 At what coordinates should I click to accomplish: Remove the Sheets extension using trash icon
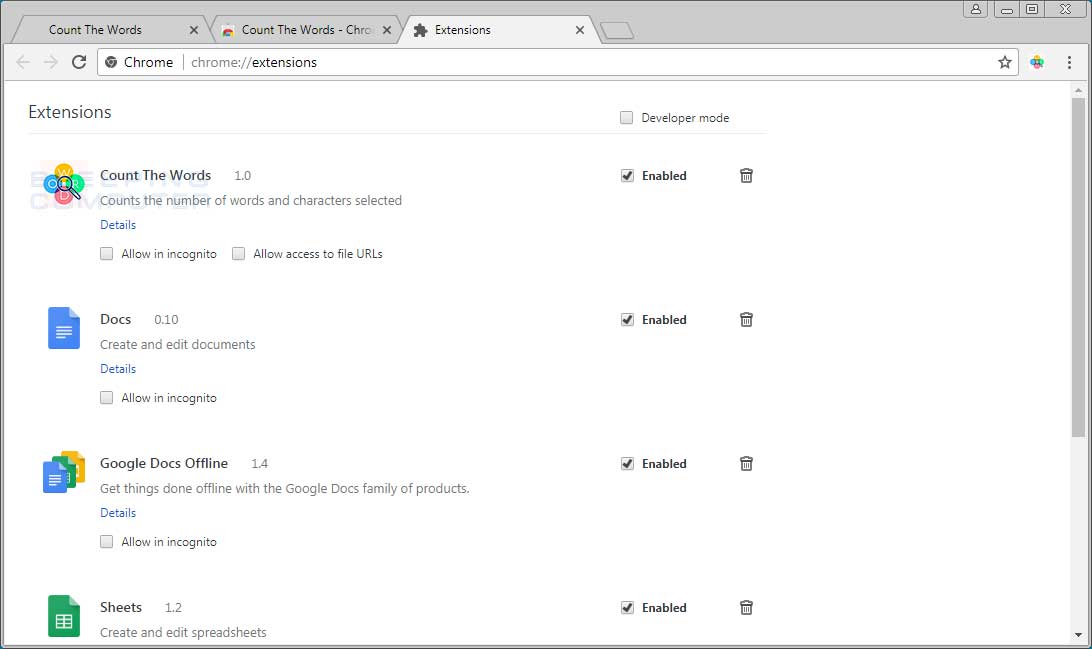[x=746, y=608]
